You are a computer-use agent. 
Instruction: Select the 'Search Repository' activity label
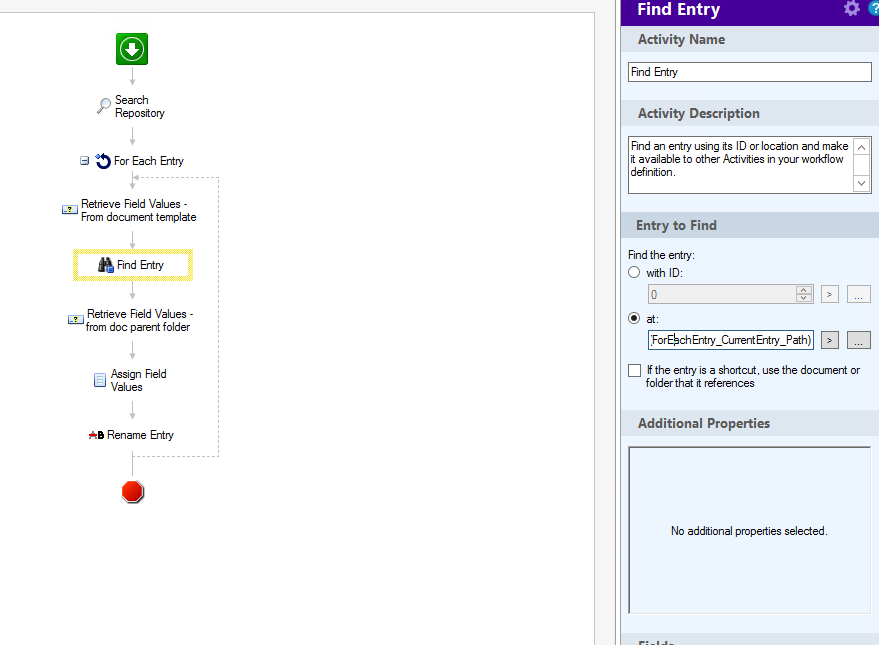point(140,106)
